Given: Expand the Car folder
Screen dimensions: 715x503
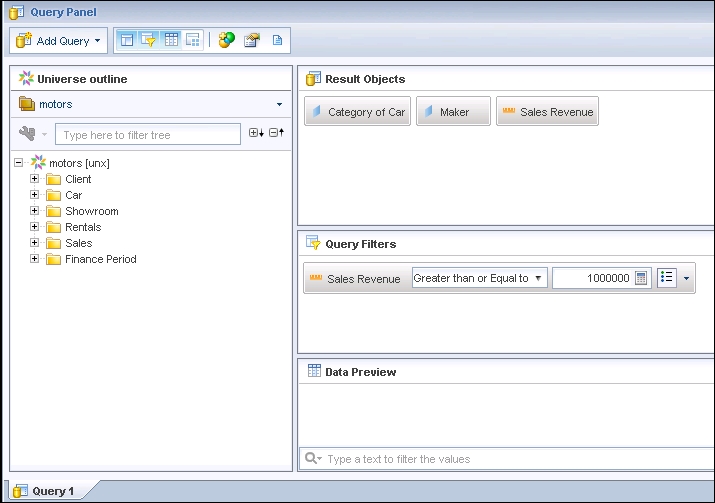Looking at the screenshot, I should tap(34, 194).
